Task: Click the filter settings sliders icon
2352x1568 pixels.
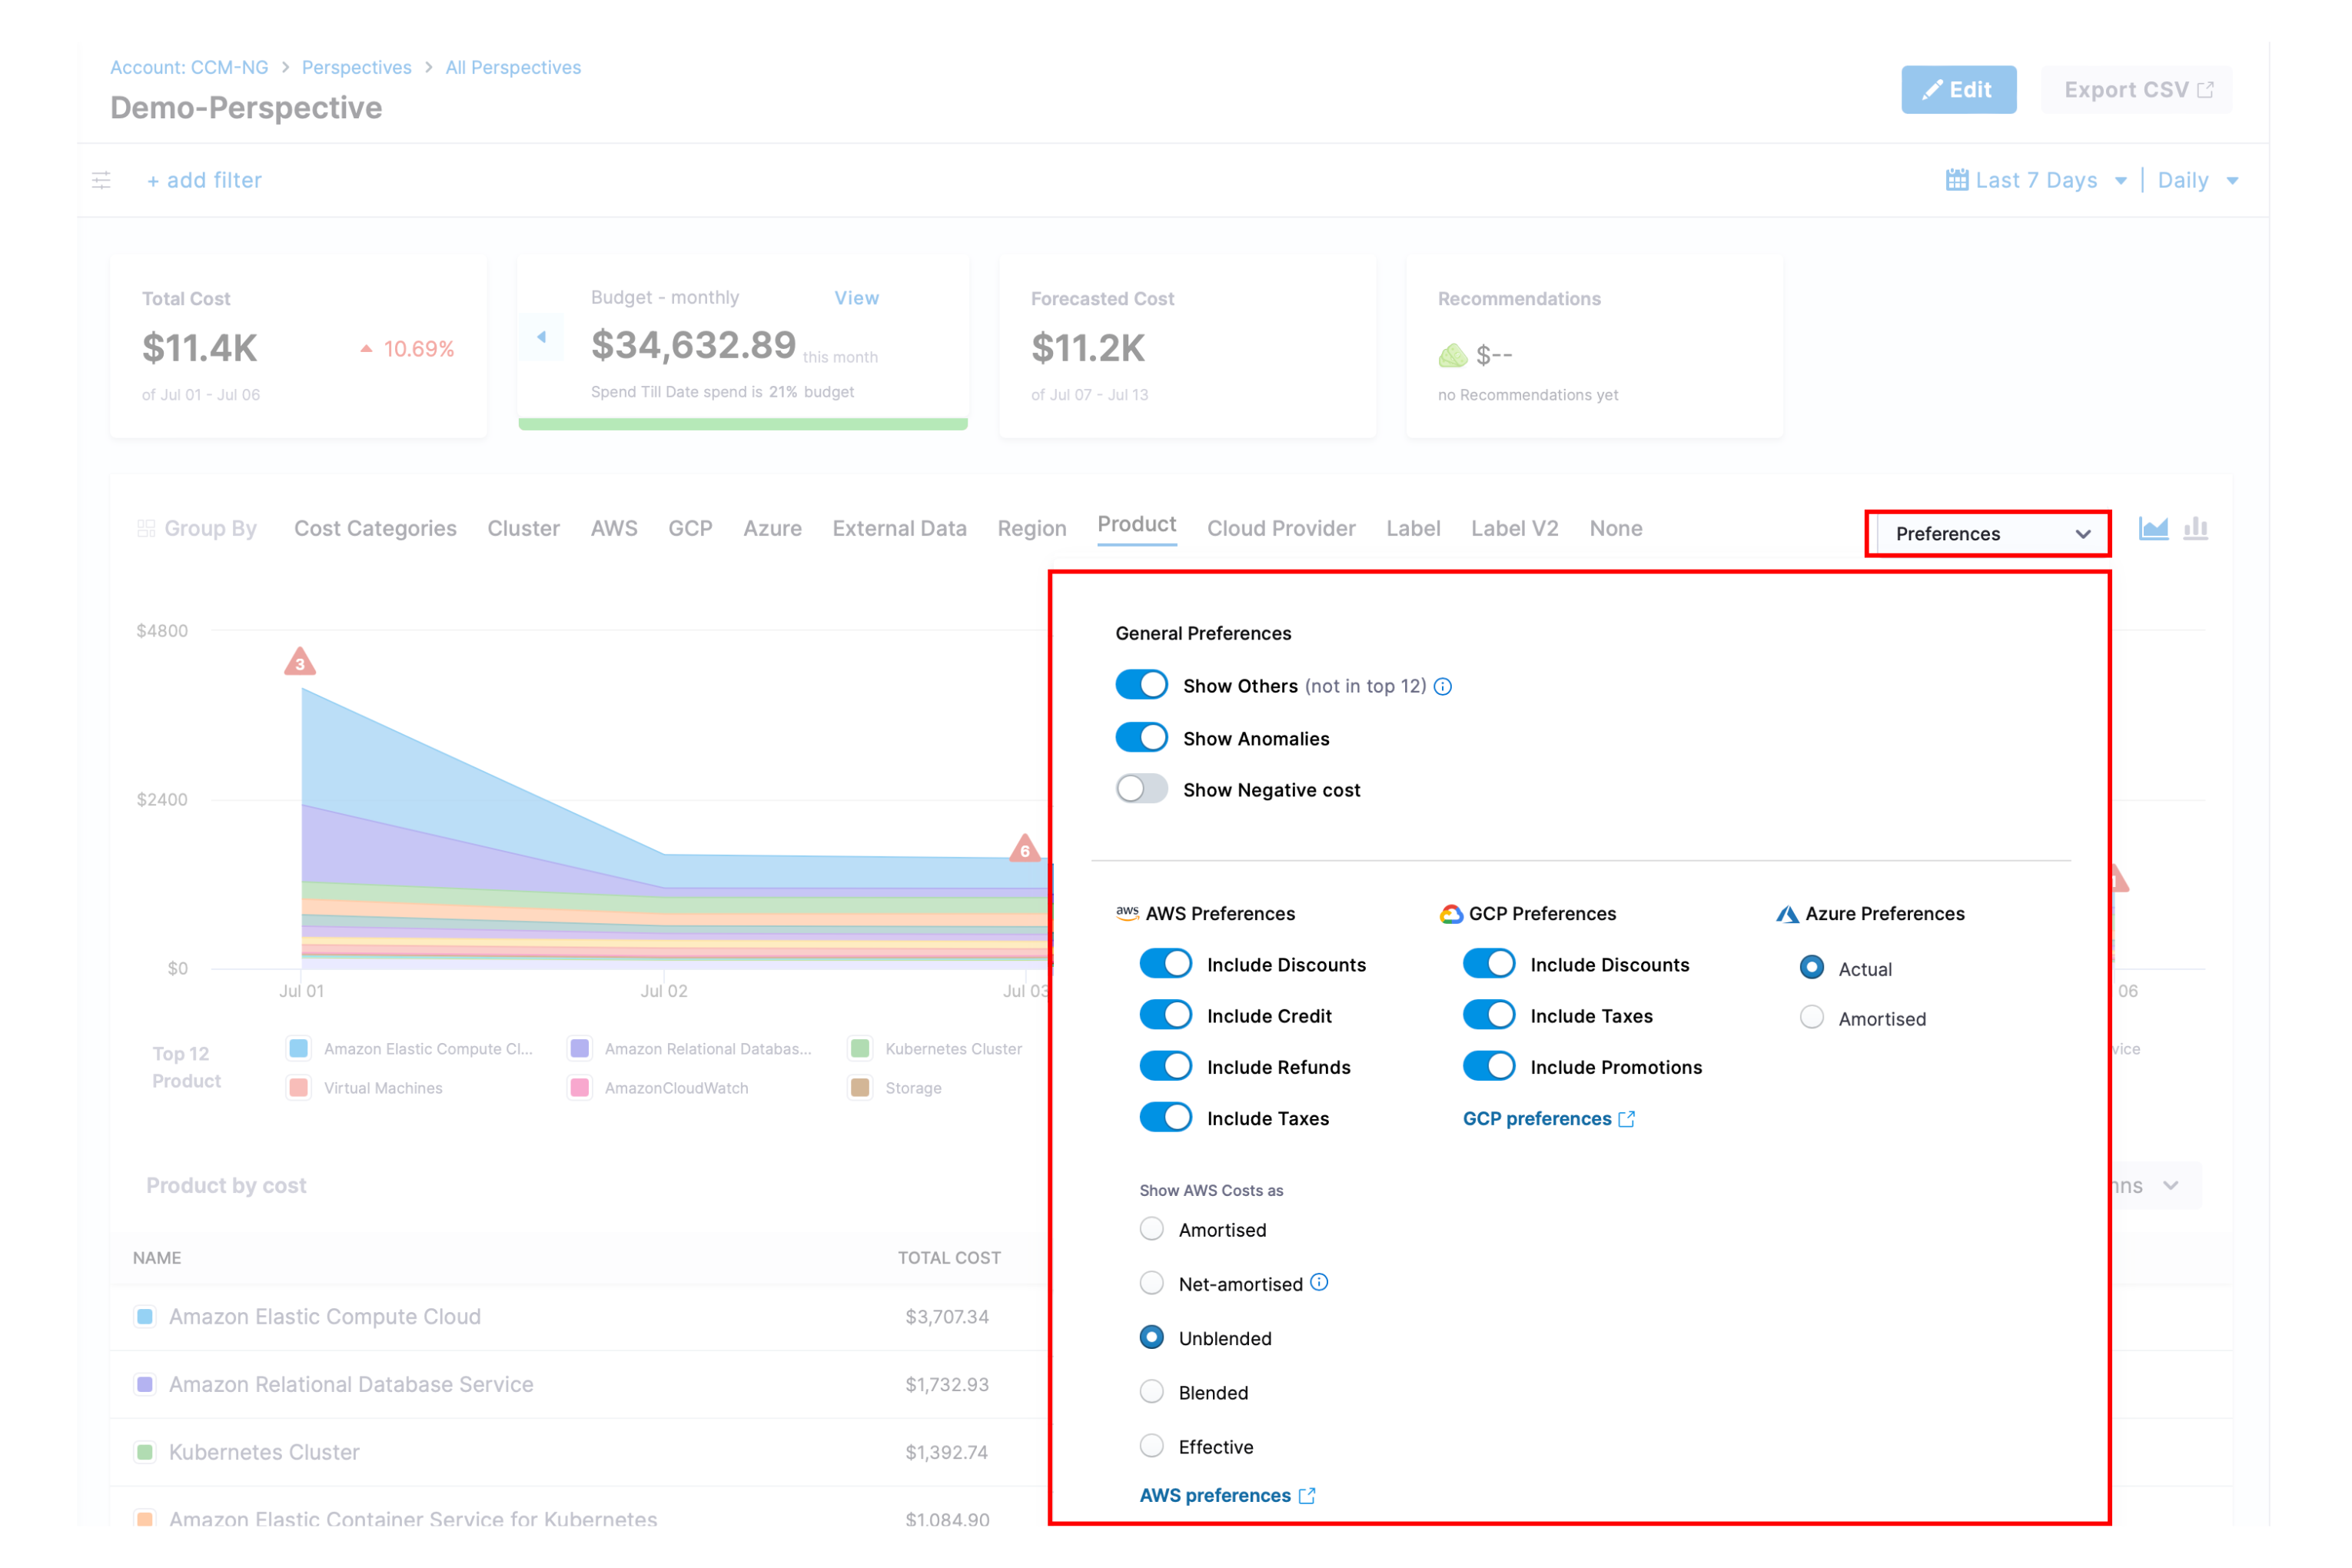Action: coord(101,180)
